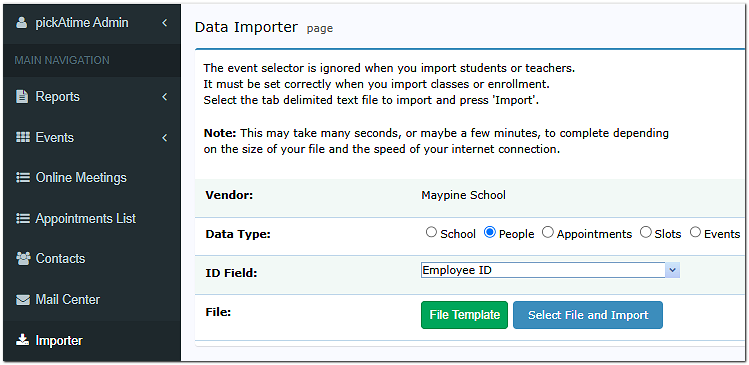Select the Slots data type radio
This screenshot has width=749, height=365.
point(646,233)
